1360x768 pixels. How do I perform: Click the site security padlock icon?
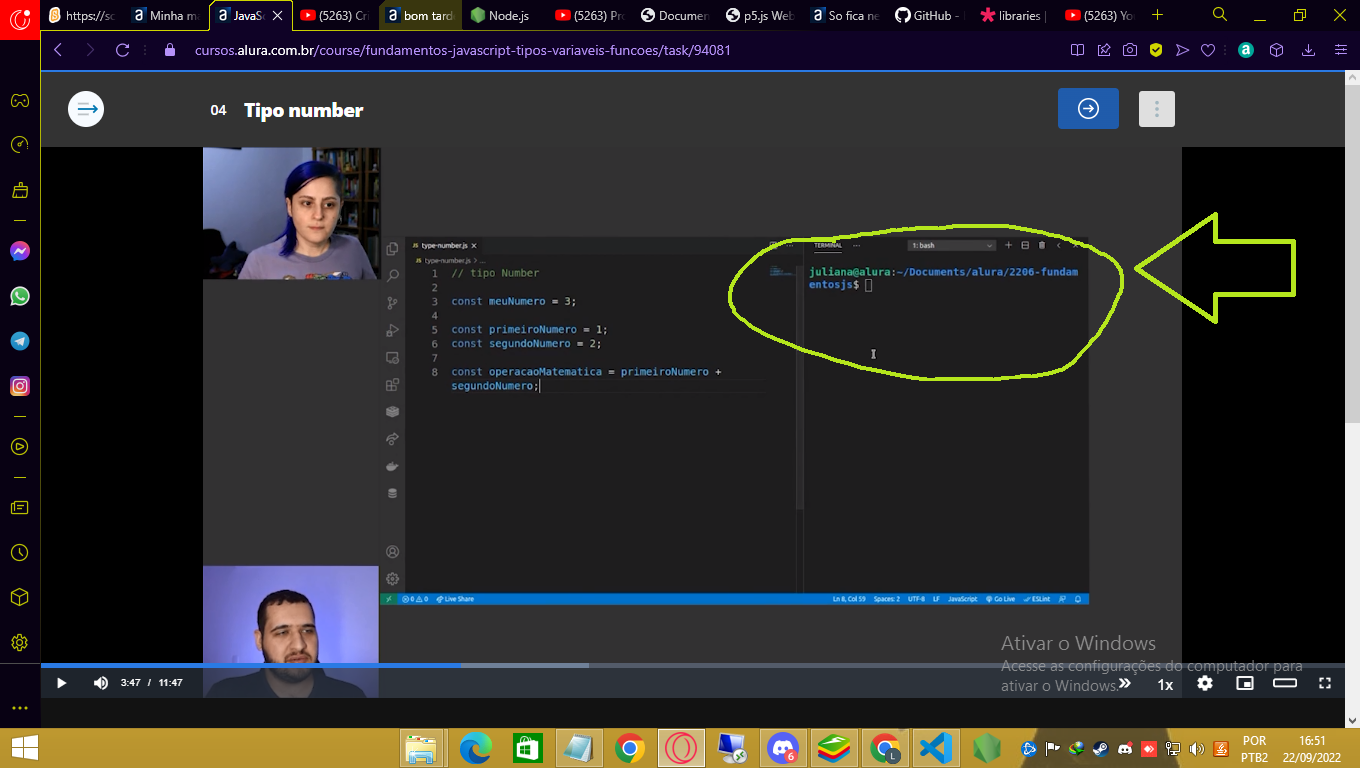point(169,50)
